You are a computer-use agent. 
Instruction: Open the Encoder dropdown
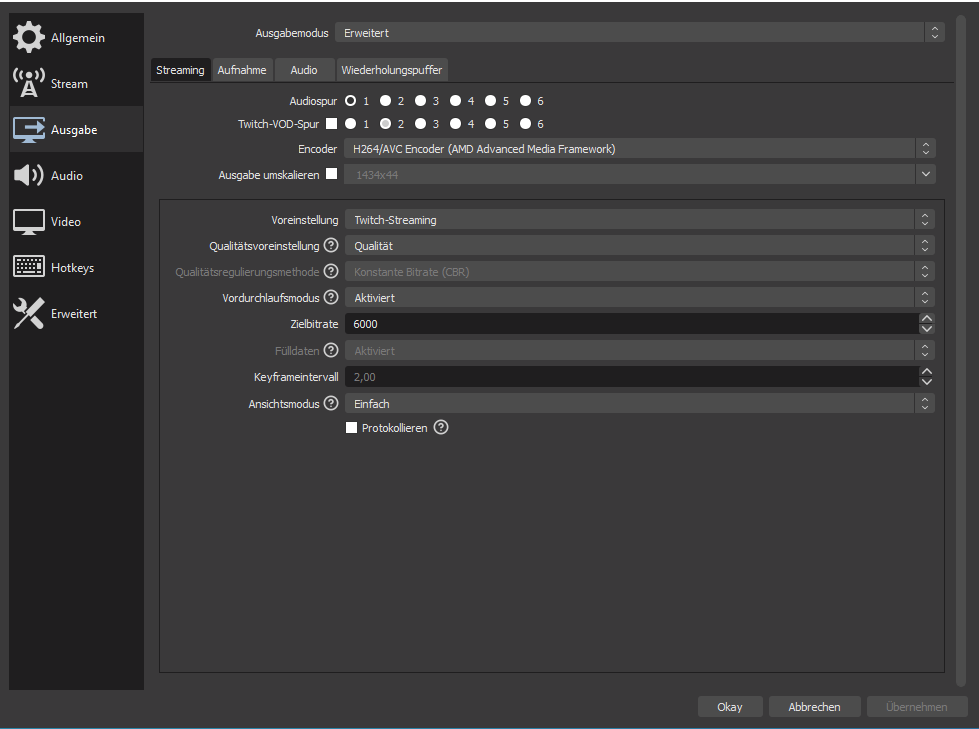(x=639, y=149)
